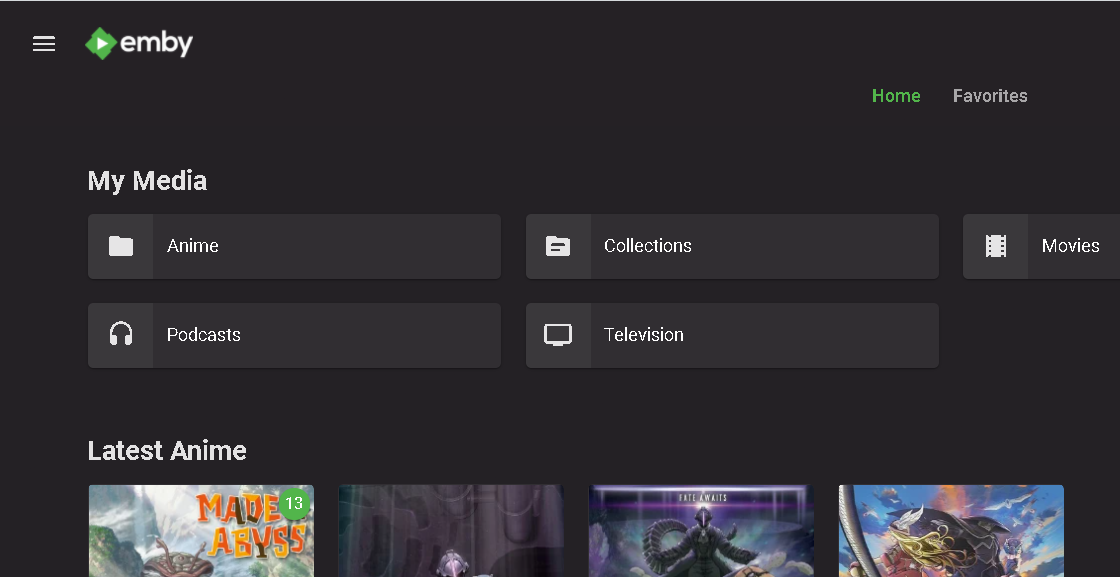1120x577 pixels.
Task: Click the folder icon on the Collections card
Action: click(x=558, y=245)
